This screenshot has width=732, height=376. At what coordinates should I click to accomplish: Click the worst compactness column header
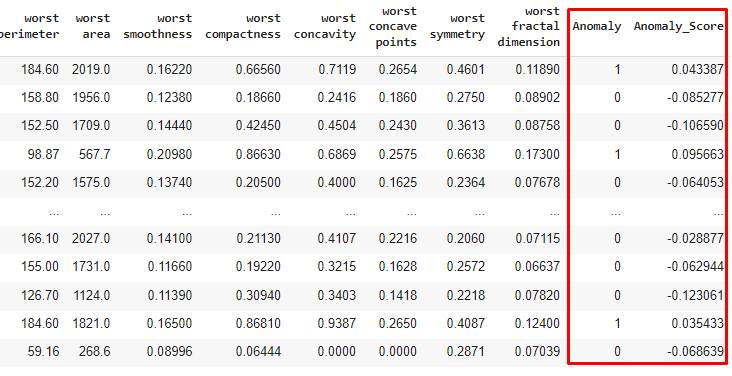[243, 26]
